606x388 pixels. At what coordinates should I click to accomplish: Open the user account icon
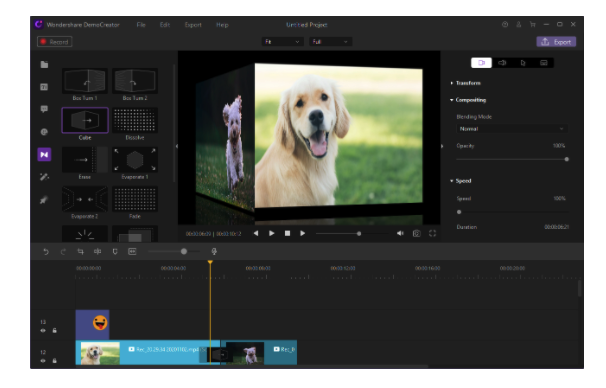pyautogui.click(x=519, y=24)
